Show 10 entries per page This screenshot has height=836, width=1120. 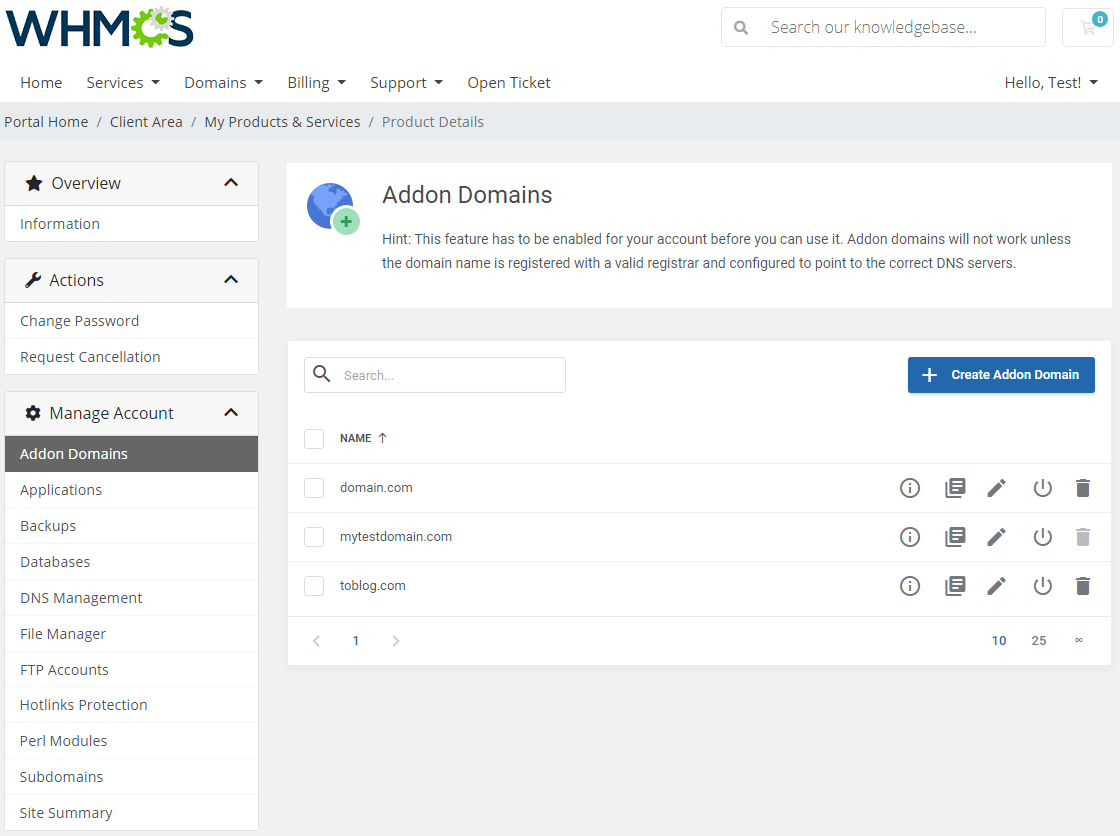[x=999, y=641]
